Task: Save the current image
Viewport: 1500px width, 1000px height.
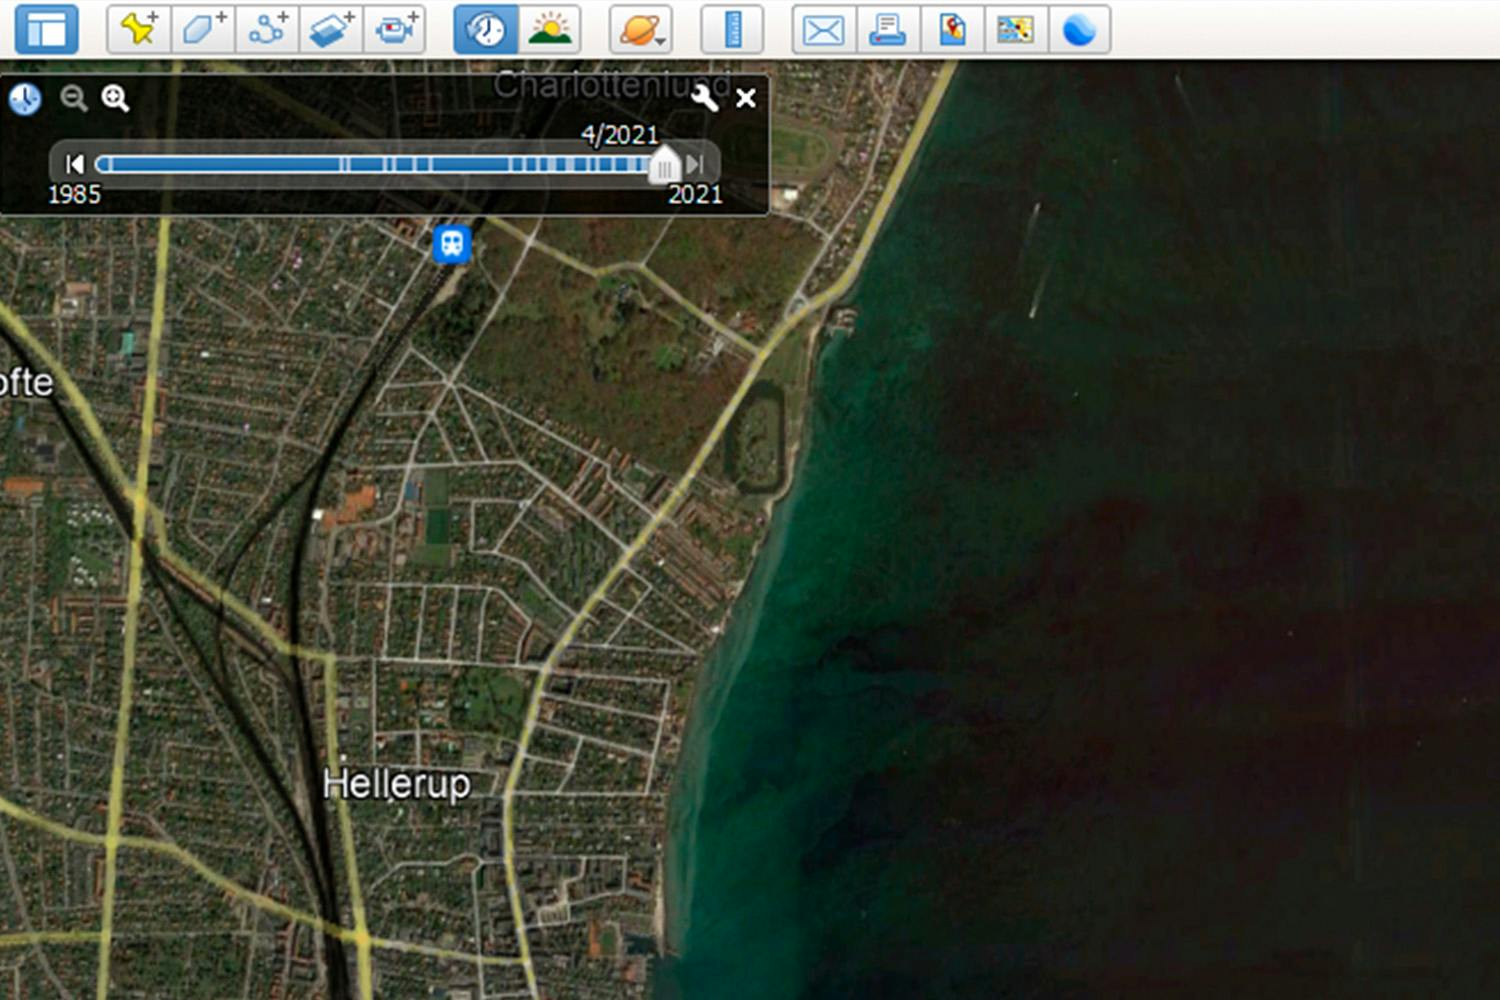Action: click(x=952, y=28)
